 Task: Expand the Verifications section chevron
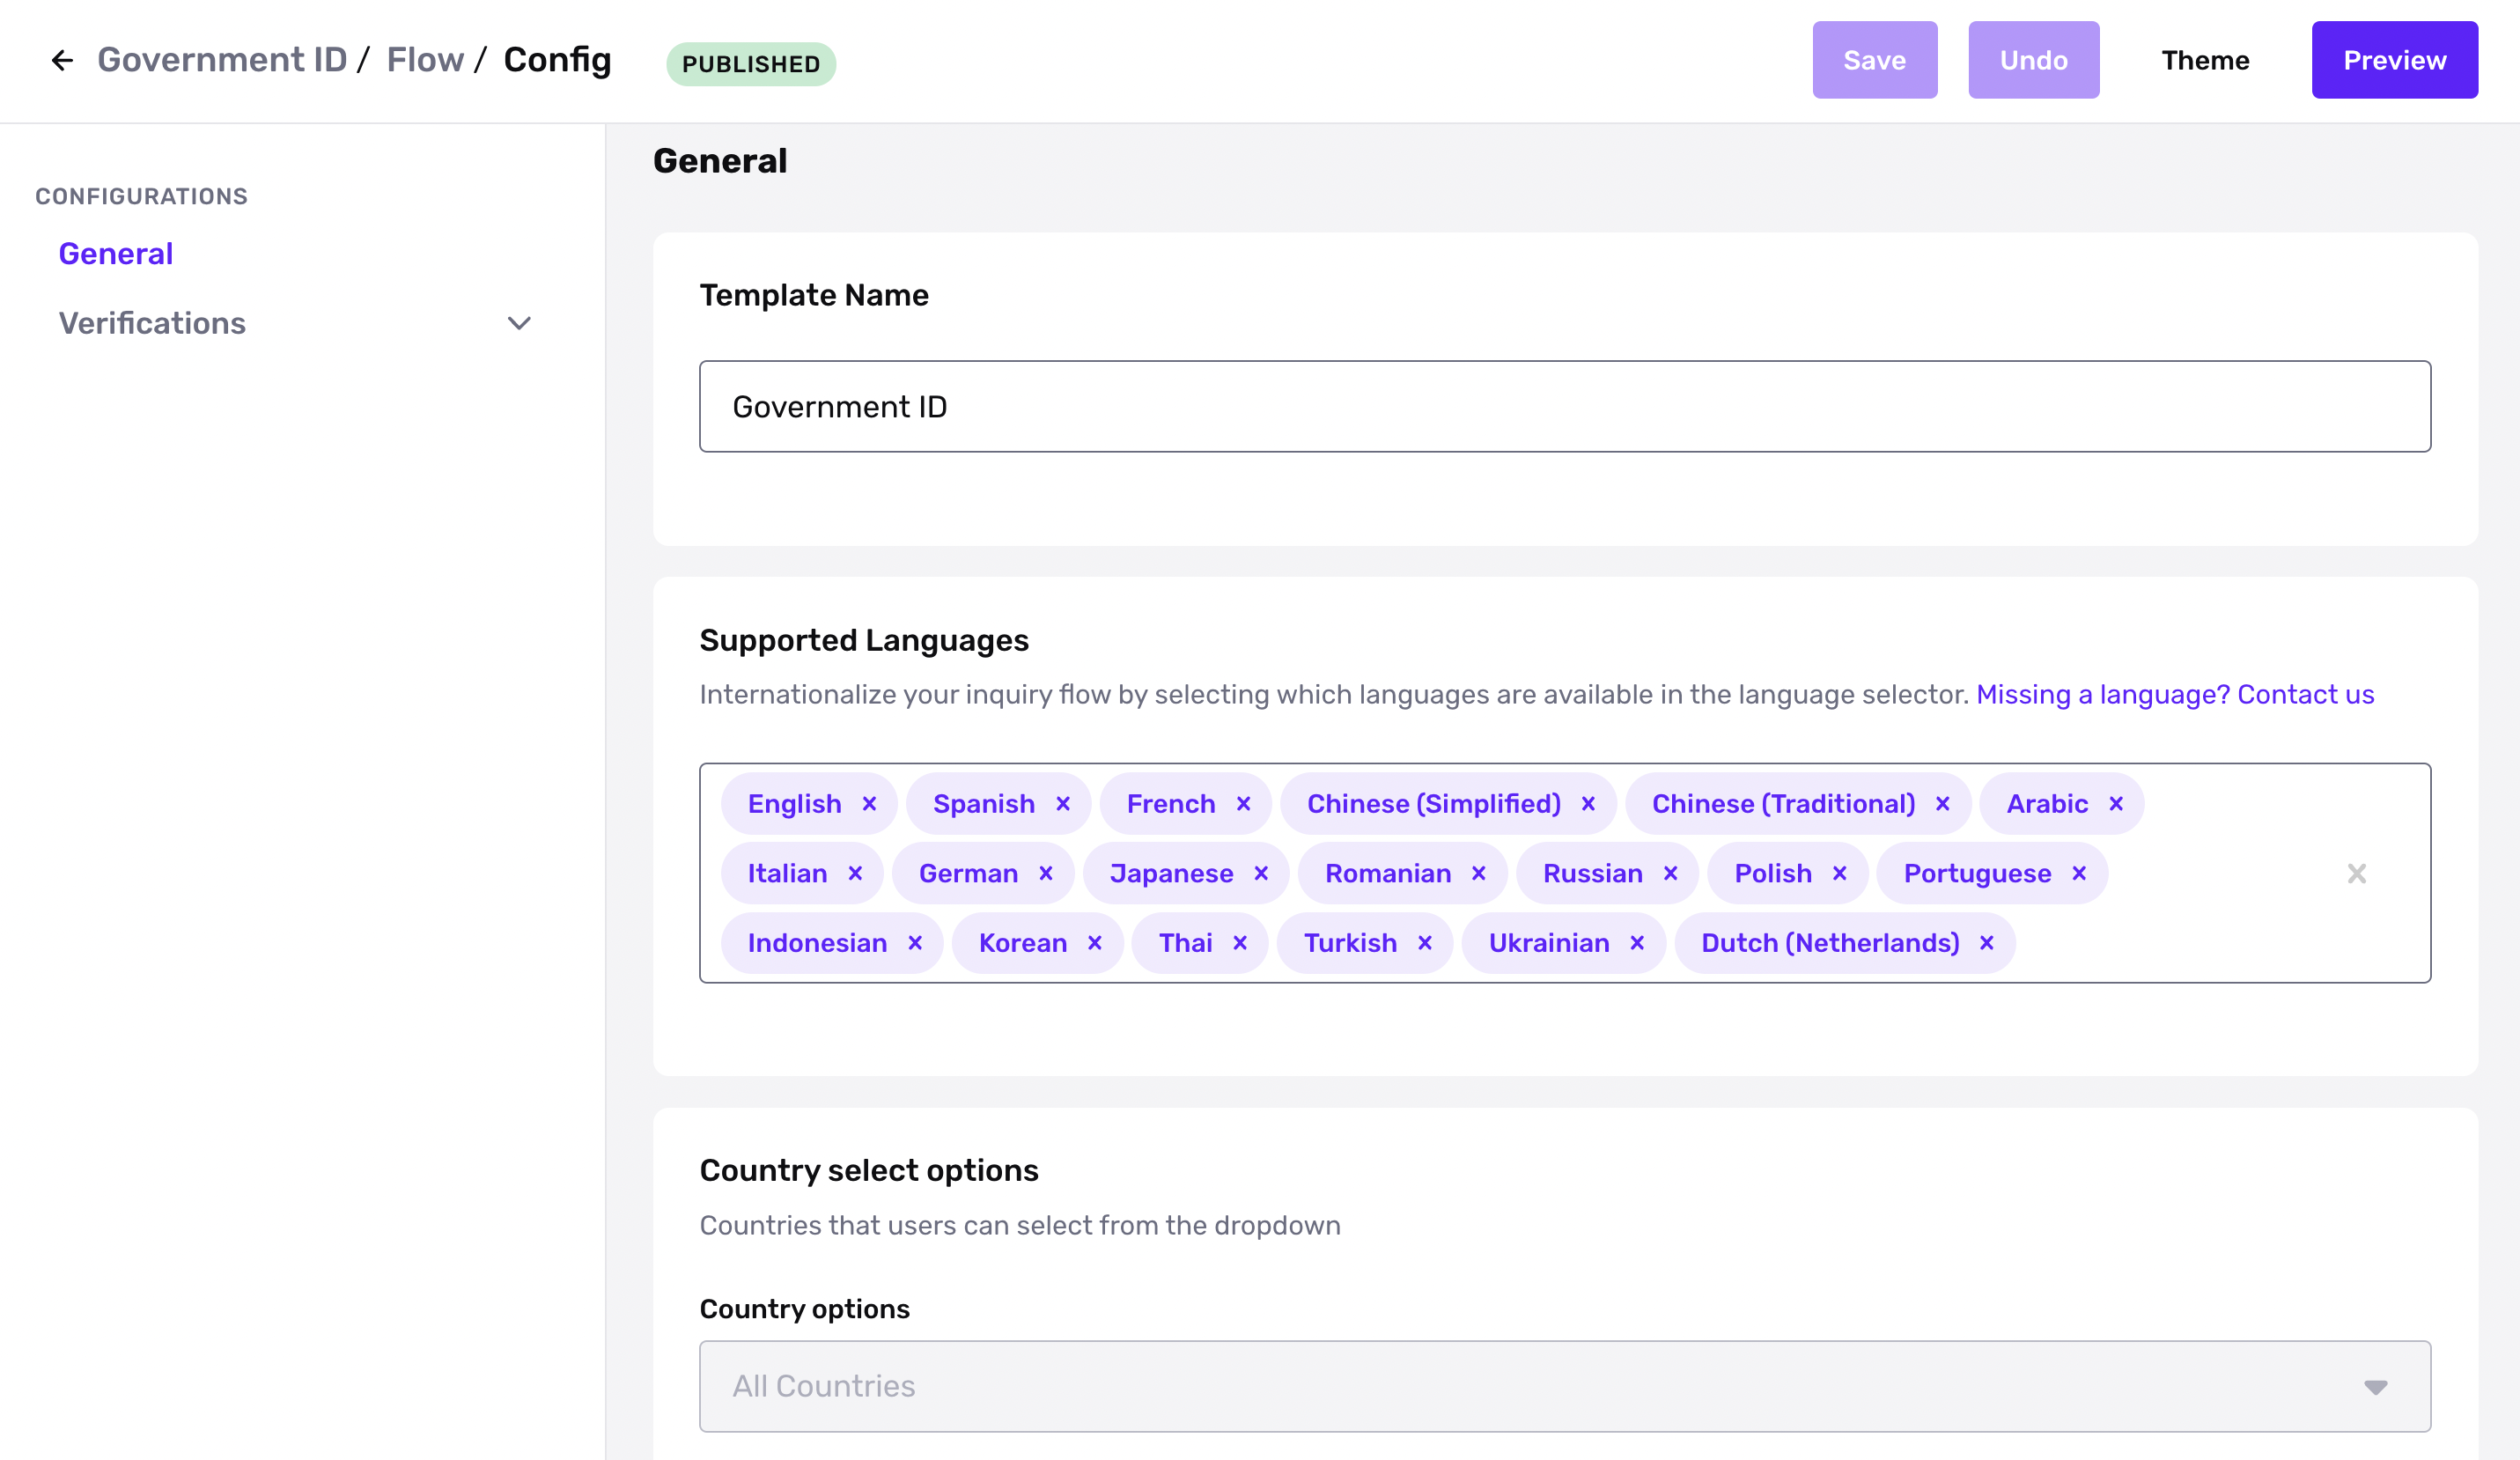coord(519,323)
